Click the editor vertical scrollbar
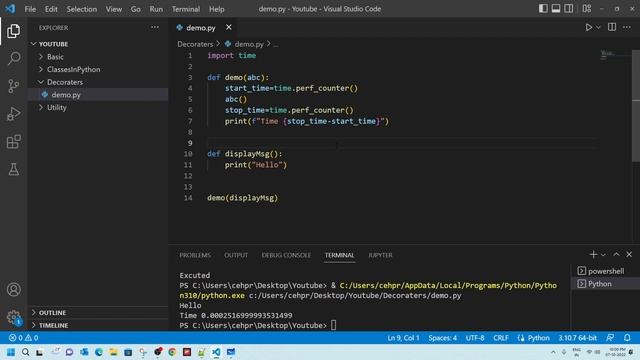The height and width of the screenshot is (360, 640). [x=636, y=106]
